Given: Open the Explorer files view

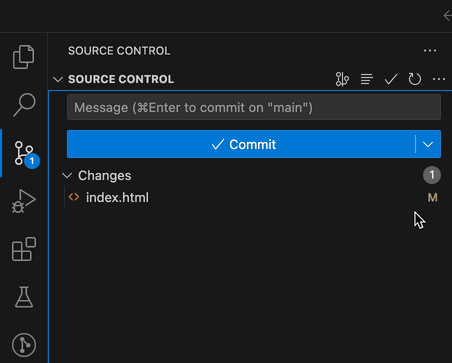Looking at the screenshot, I should tap(23, 57).
